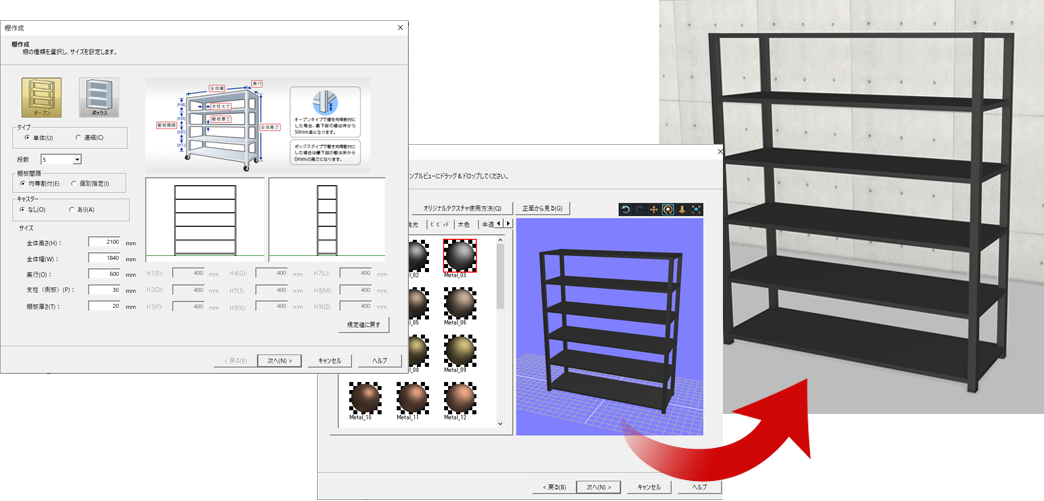Select the open-type shelf icon
The height and width of the screenshot is (501, 1044).
coord(41,98)
